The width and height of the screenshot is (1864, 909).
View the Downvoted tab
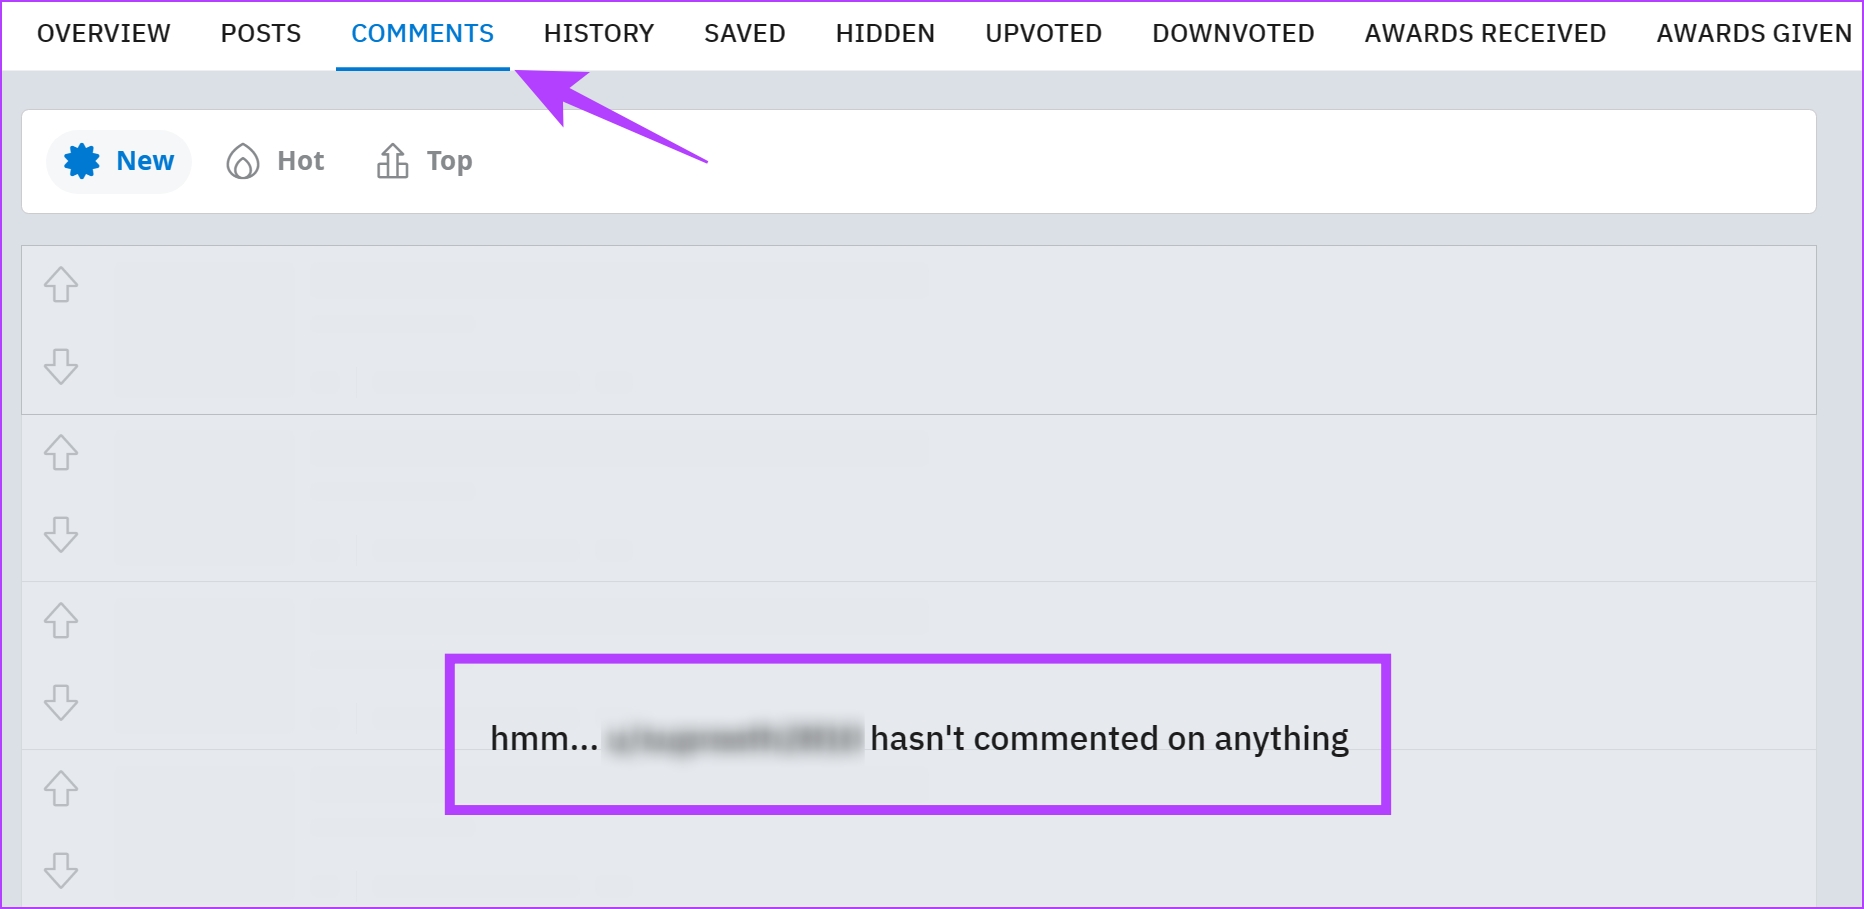point(1233,34)
